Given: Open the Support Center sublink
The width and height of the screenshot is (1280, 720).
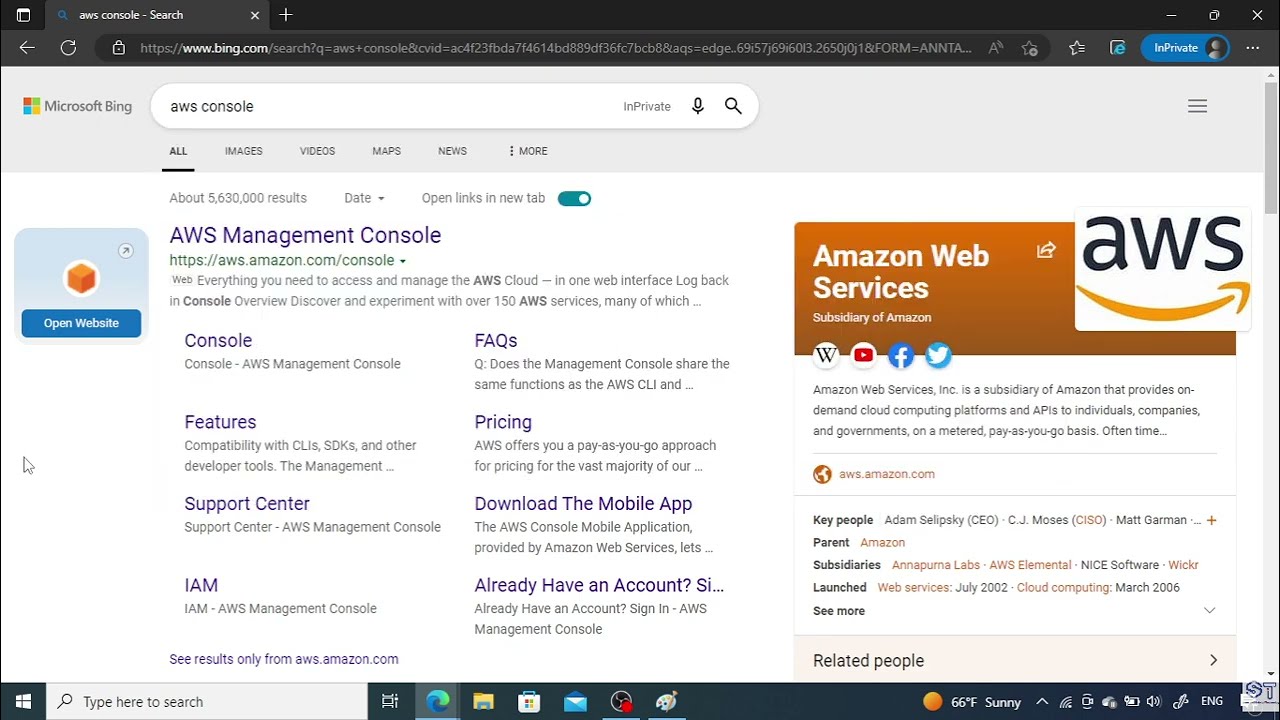Looking at the screenshot, I should (x=247, y=504).
